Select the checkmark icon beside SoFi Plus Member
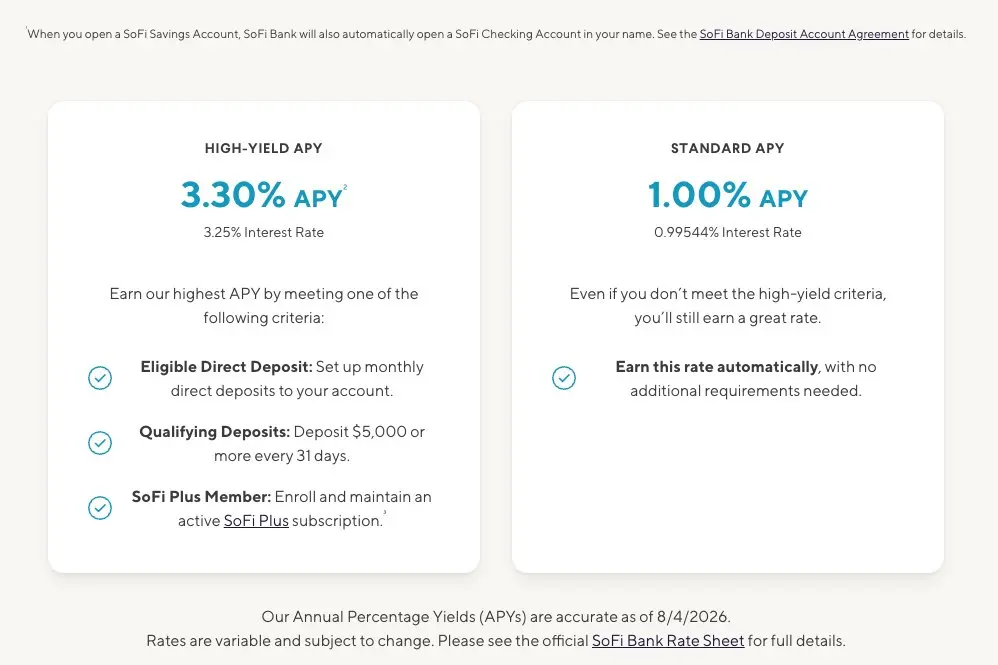998x665 pixels. pyautogui.click(x=100, y=508)
